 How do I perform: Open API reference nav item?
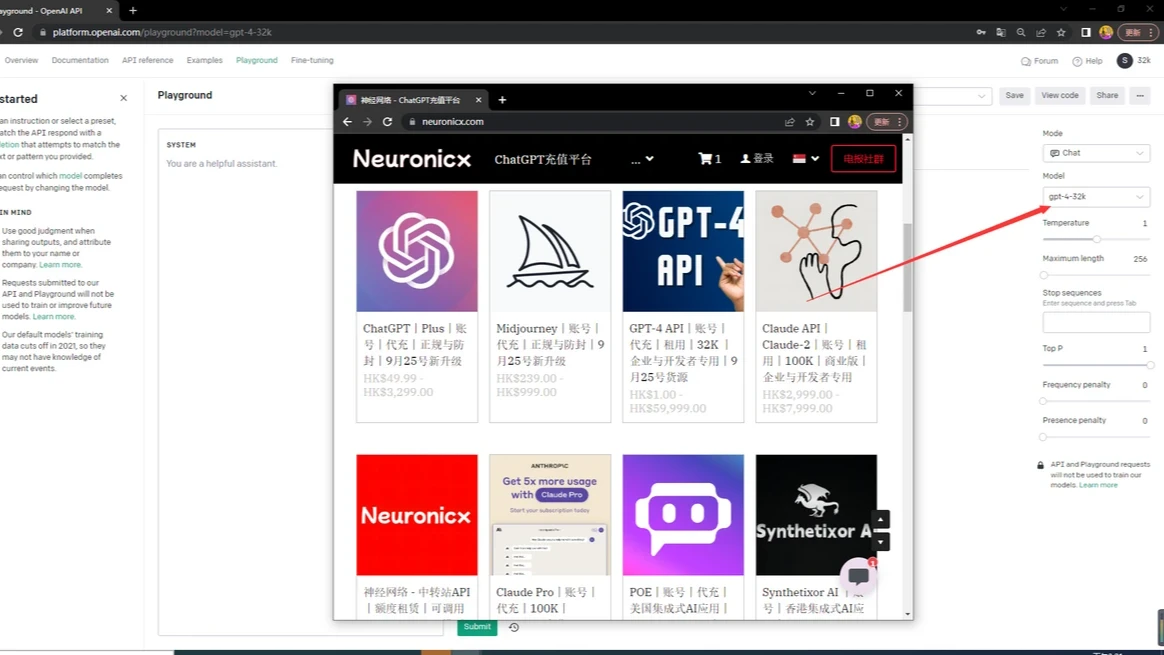click(x=148, y=60)
